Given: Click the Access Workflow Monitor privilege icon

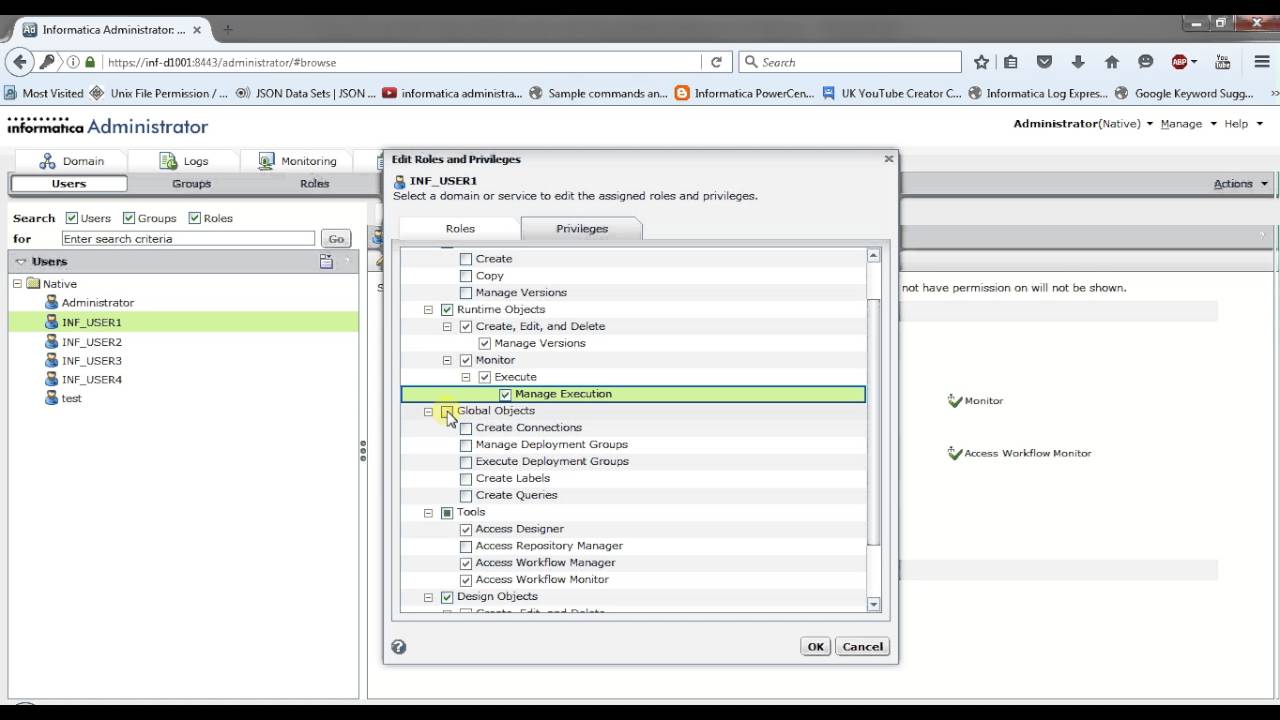Looking at the screenshot, I should (x=954, y=453).
